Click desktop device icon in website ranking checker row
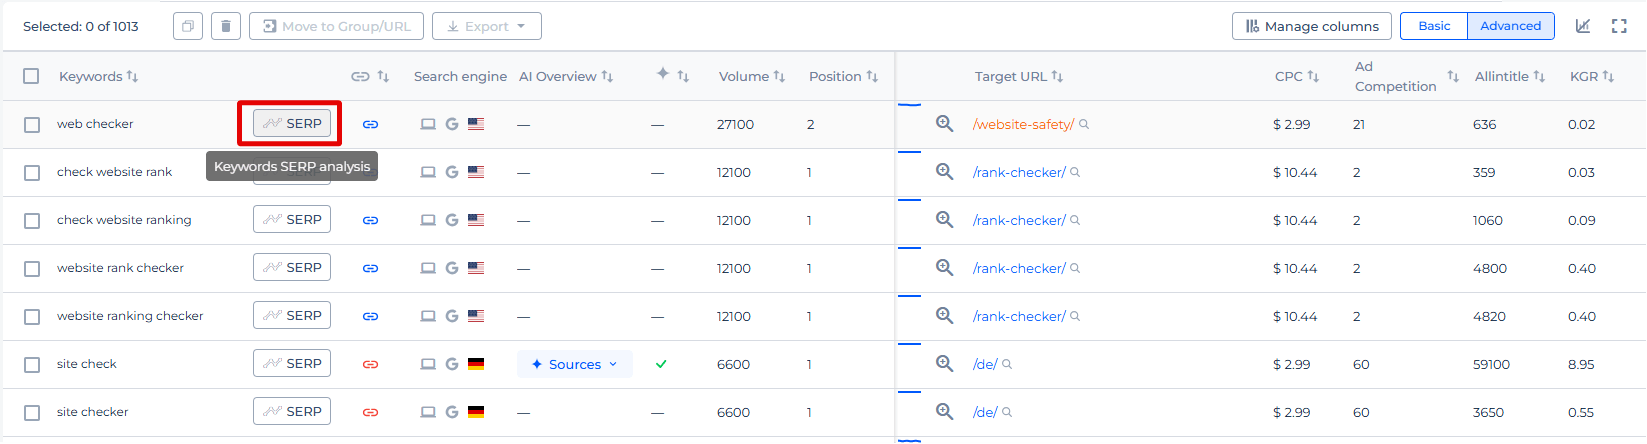Viewport: 1647px width, 444px height. point(428,316)
